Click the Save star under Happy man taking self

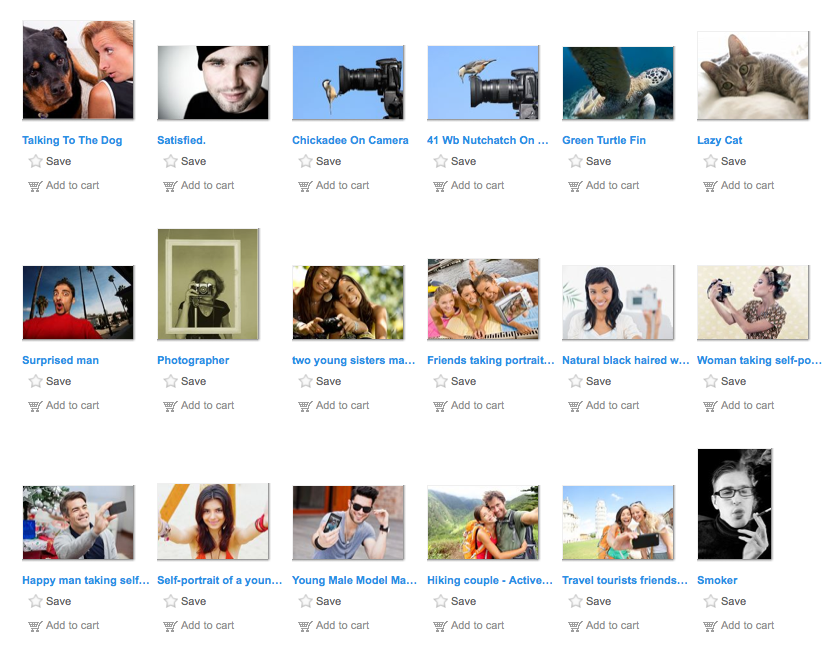[x=35, y=601]
